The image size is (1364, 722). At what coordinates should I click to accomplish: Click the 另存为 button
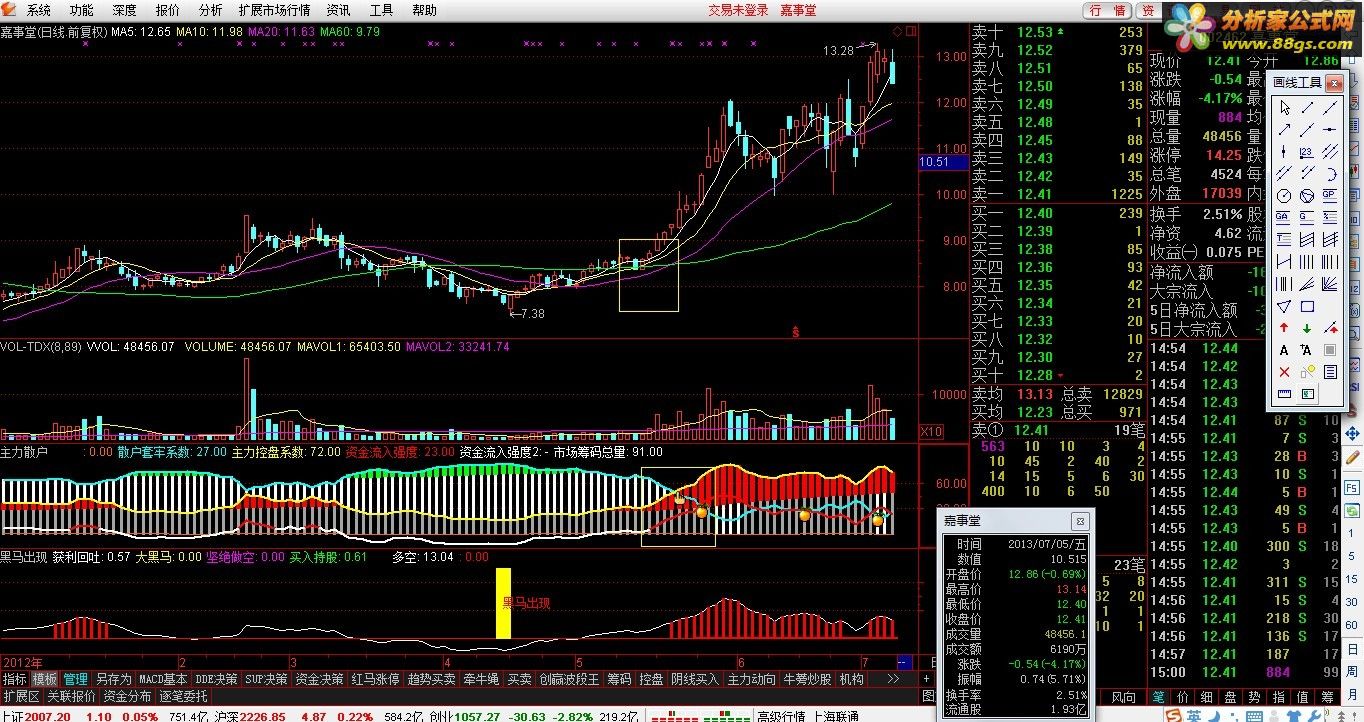pos(113,679)
